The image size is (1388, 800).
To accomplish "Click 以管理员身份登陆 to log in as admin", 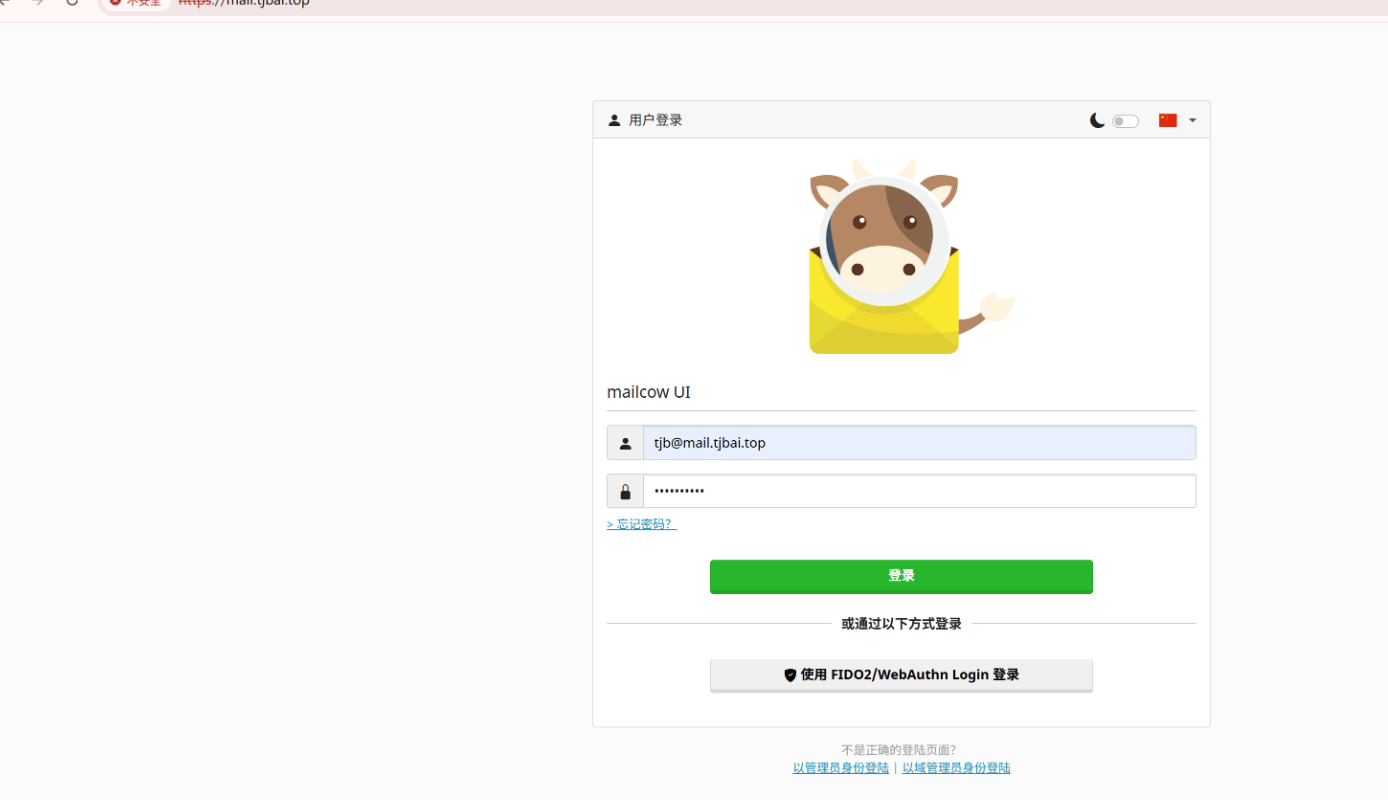I will [x=840, y=767].
